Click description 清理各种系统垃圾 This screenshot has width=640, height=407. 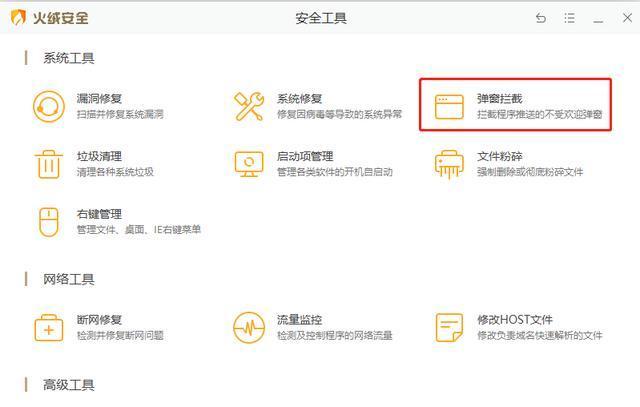click(115, 172)
